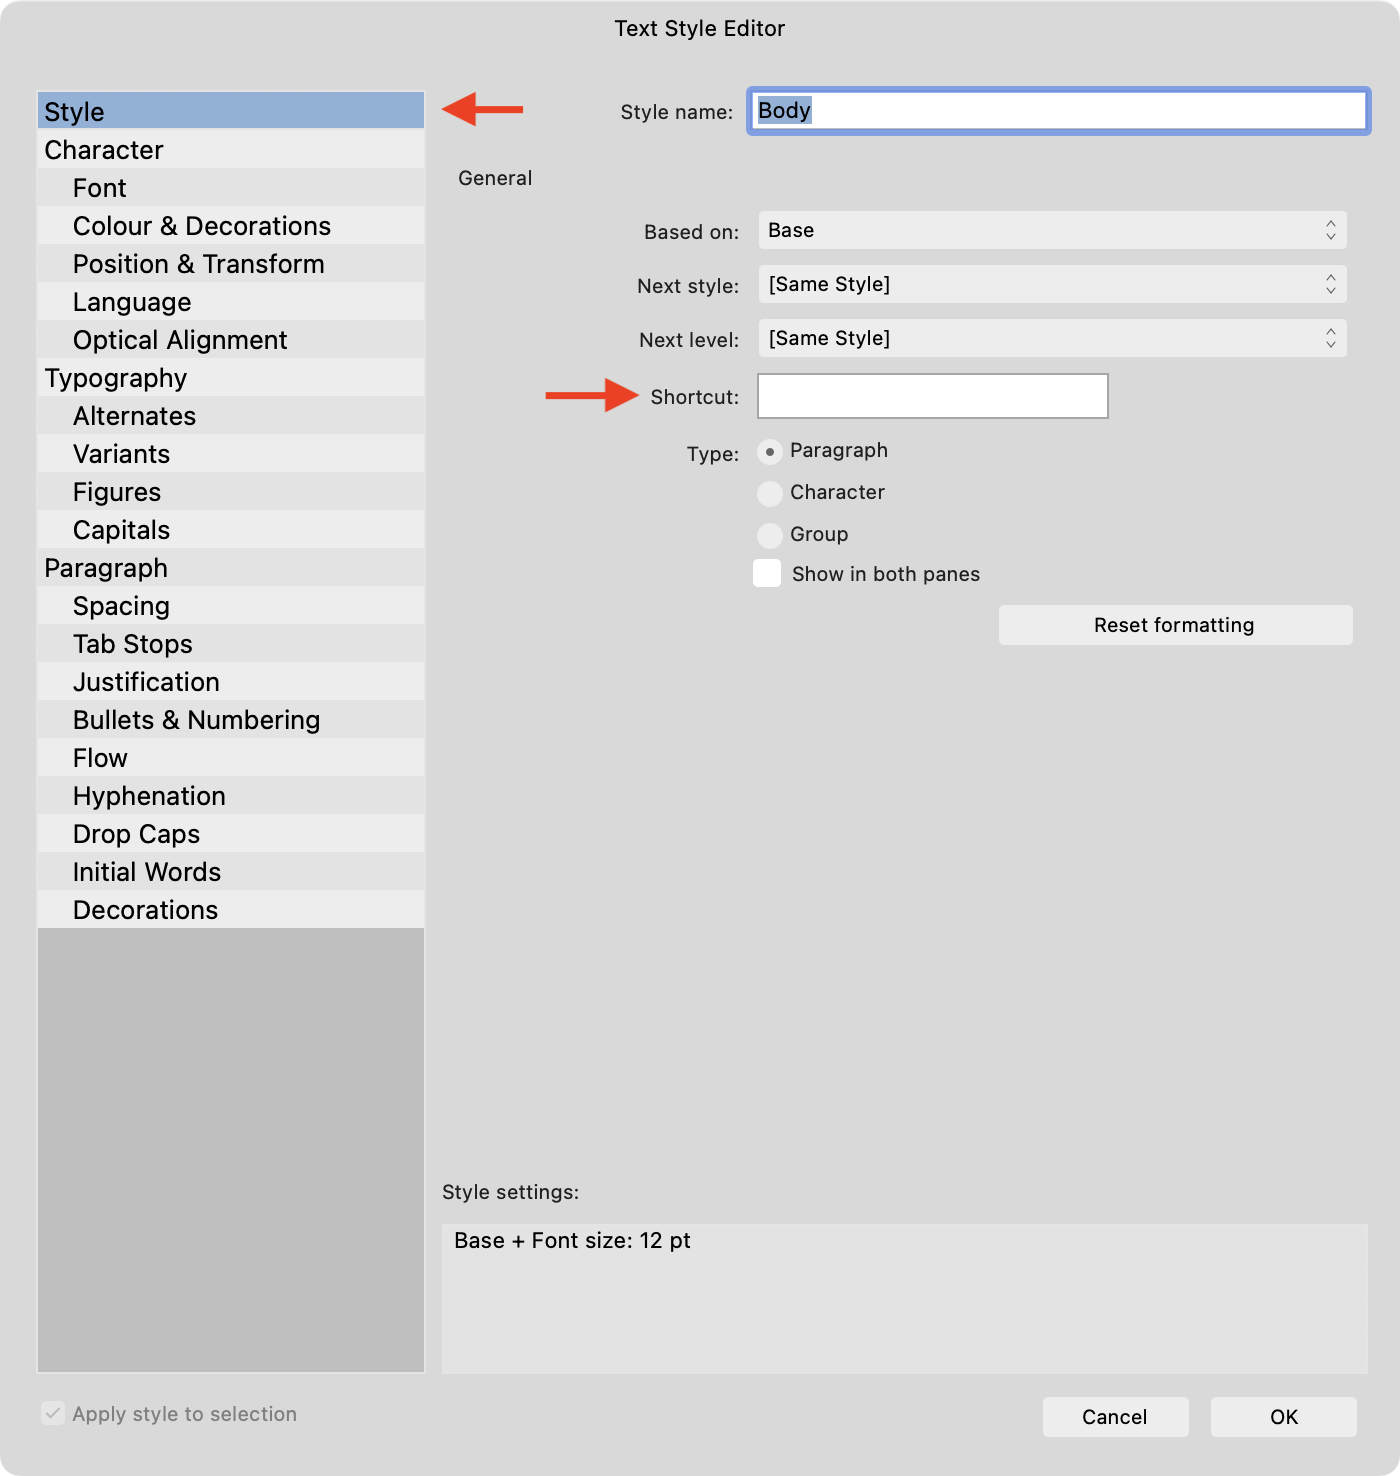The height and width of the screenshot is (1476, 1400).
Task: Select Colour & Decorations in the sidebar
Action: [x=201, y=225]
